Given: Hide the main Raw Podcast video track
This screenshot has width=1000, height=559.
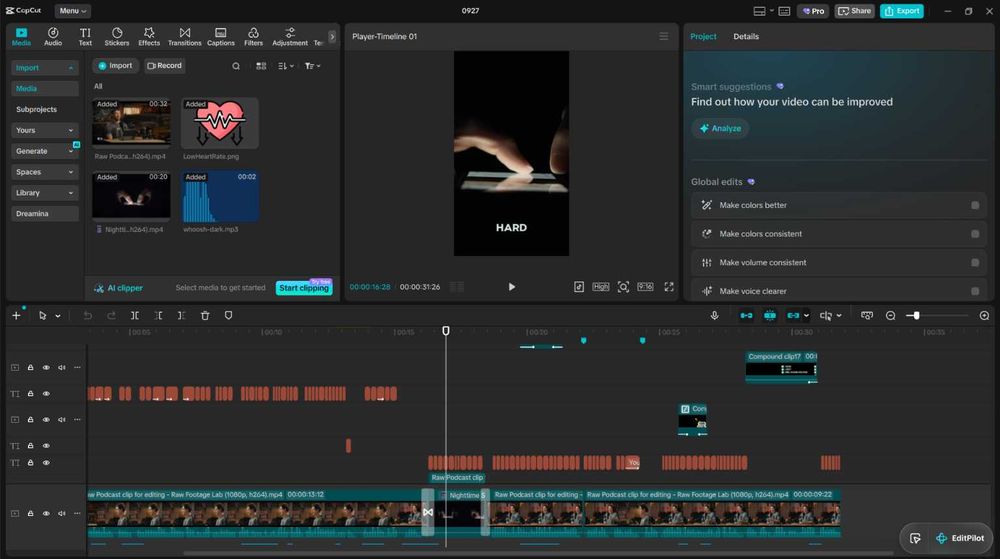Looking at the screenshot, I should coord(46,513).
